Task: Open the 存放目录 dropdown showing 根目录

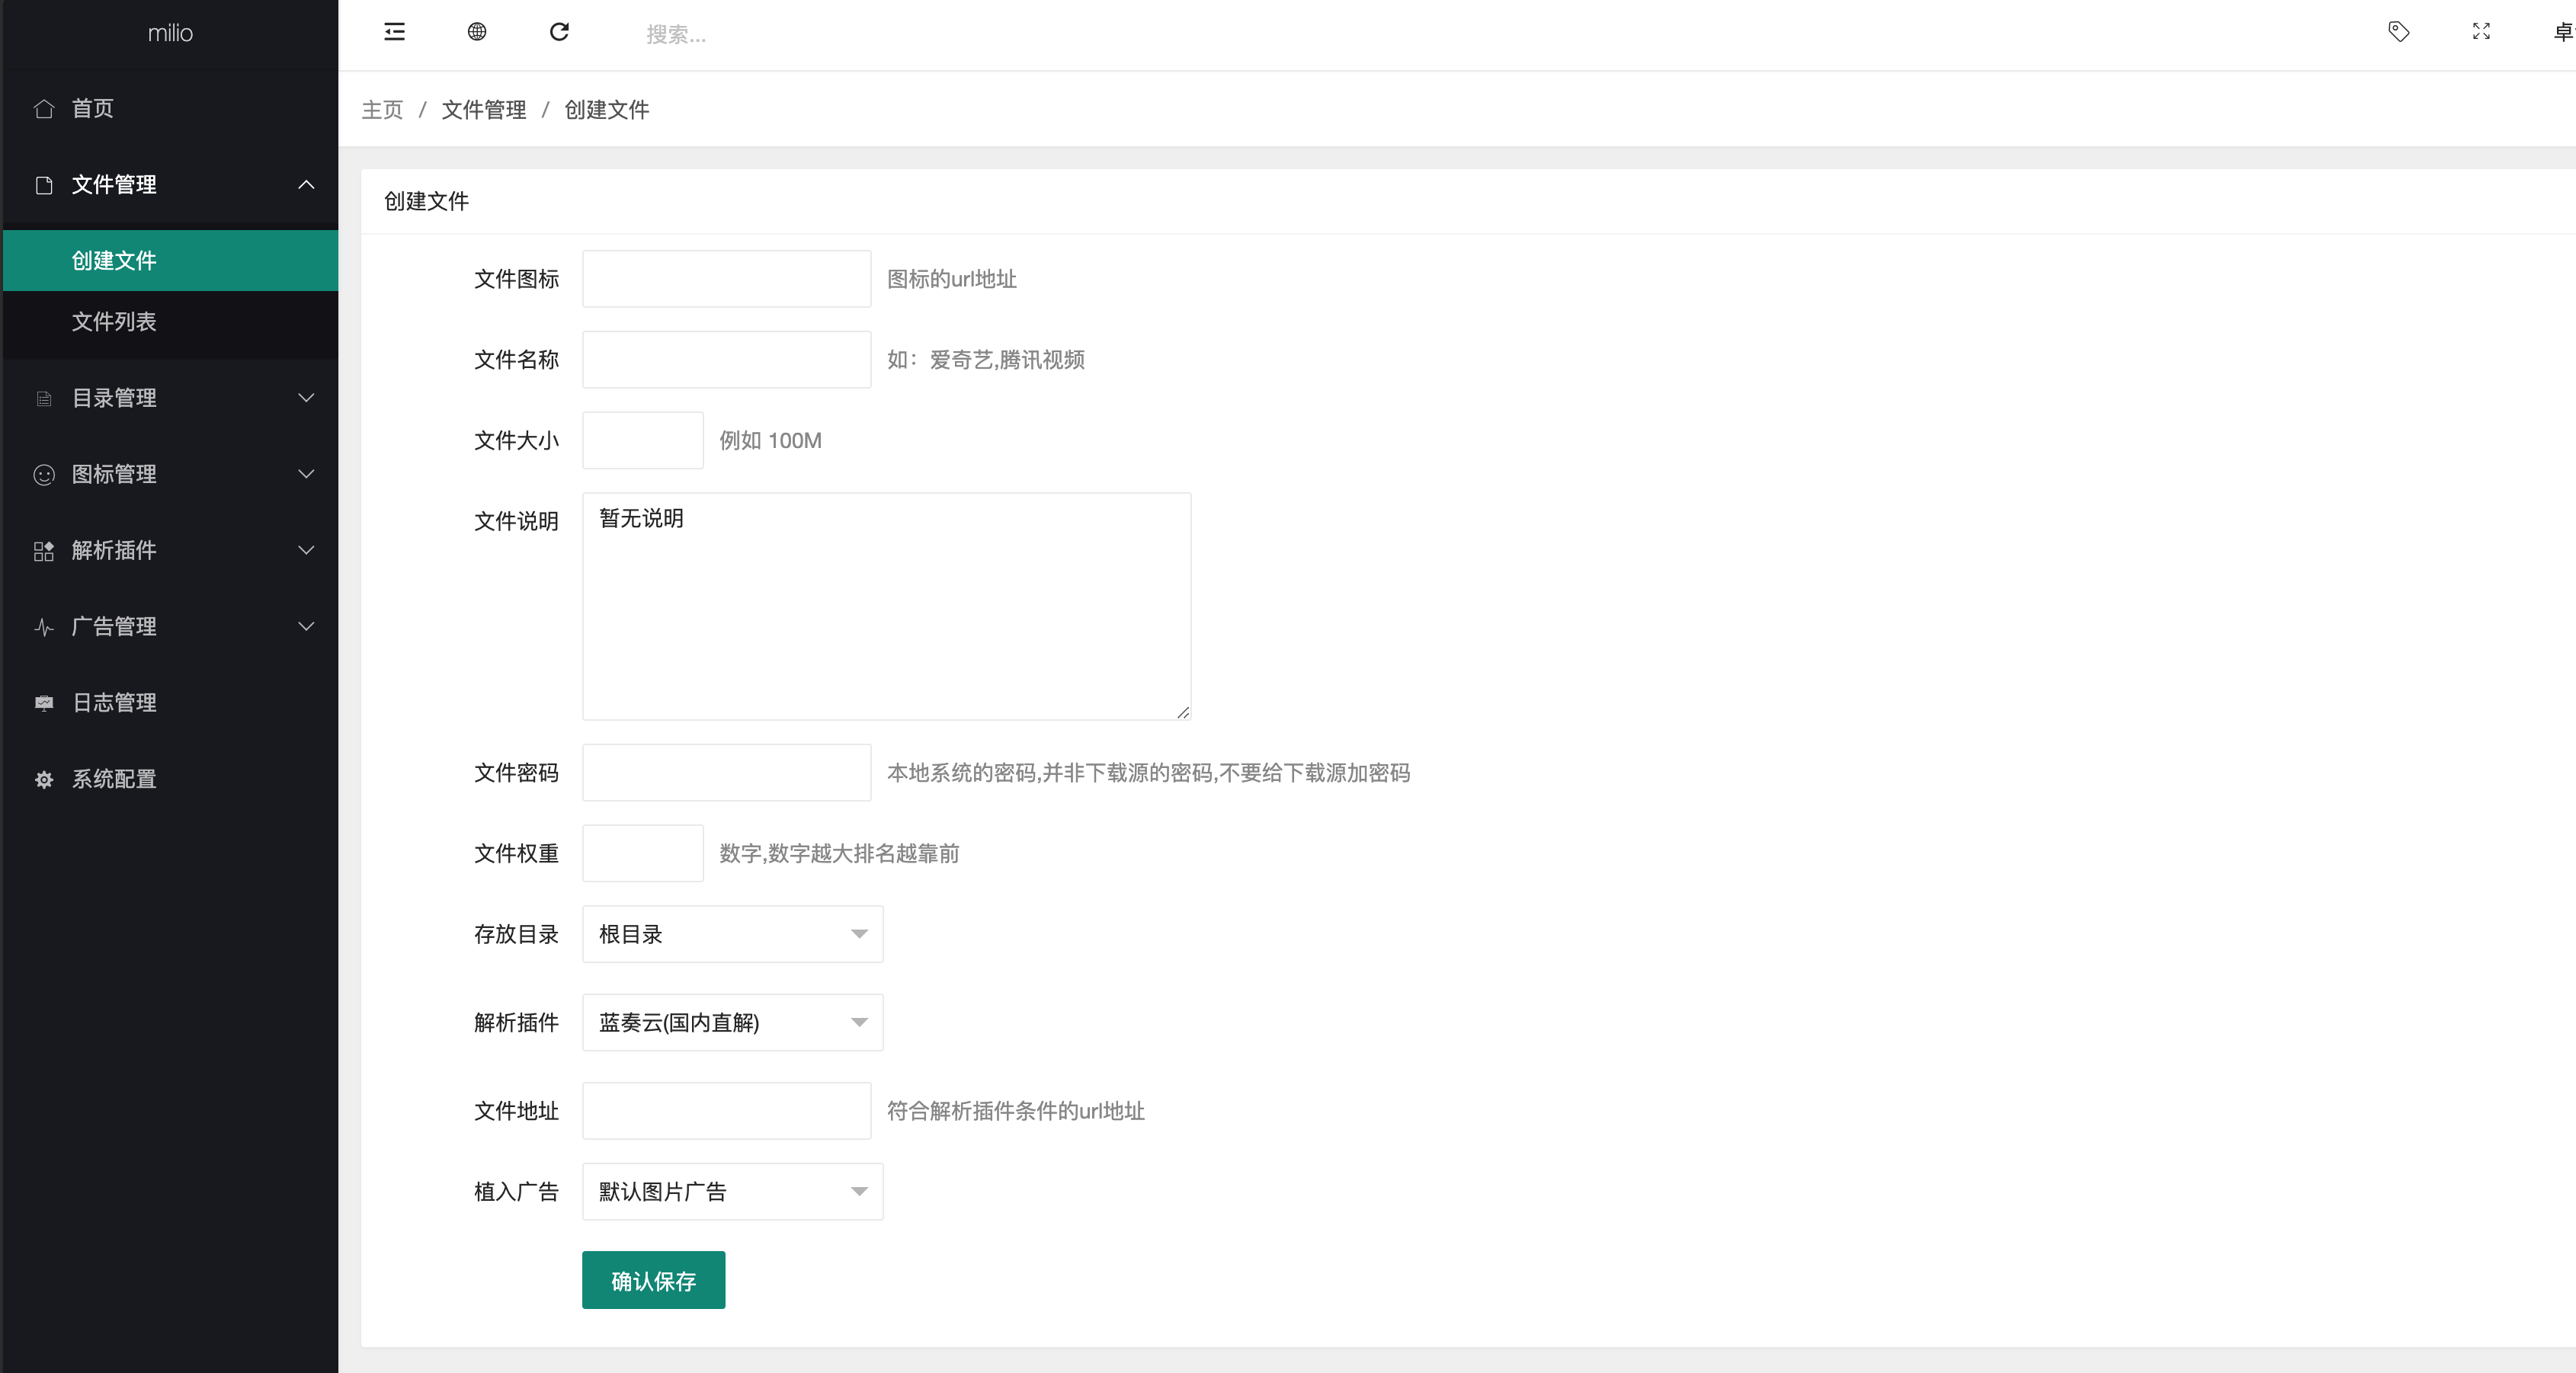Action: pos(733,934)
